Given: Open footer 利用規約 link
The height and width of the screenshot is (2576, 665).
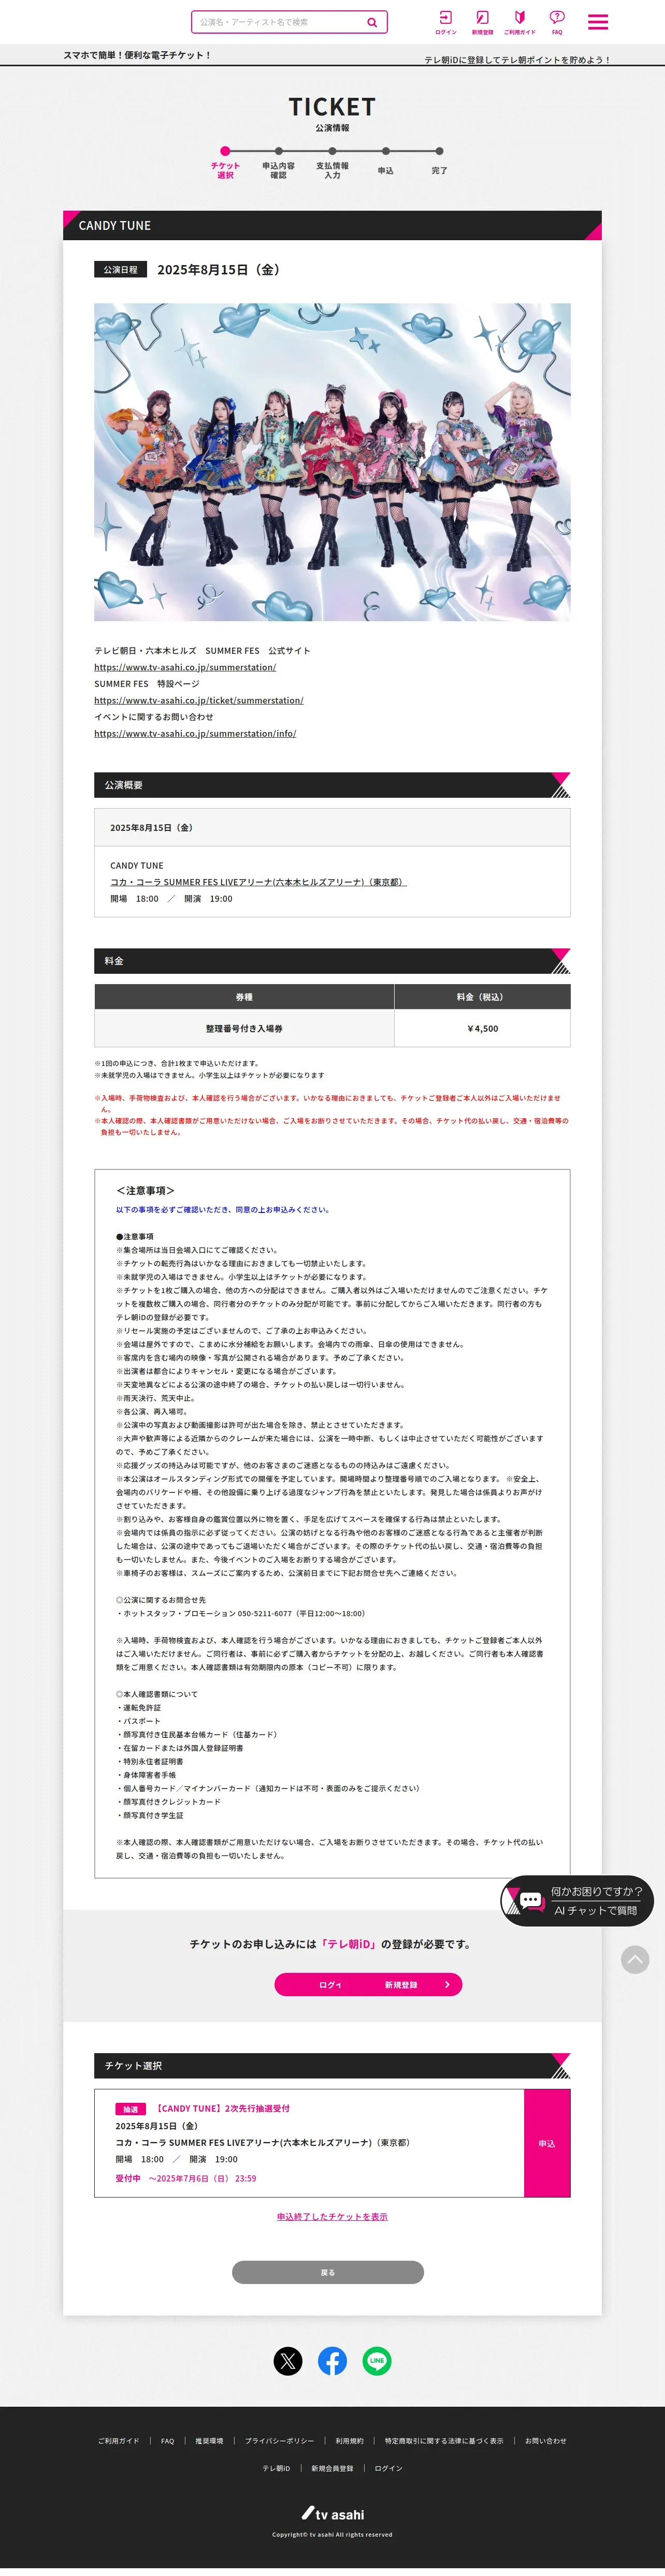Looking at the screenshot, I should (x=350, y=2440).
